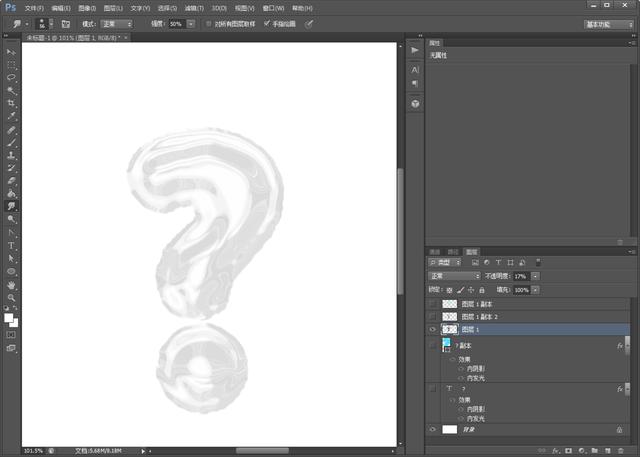Open the tool preset picker arrow

(x=27, y=24)
